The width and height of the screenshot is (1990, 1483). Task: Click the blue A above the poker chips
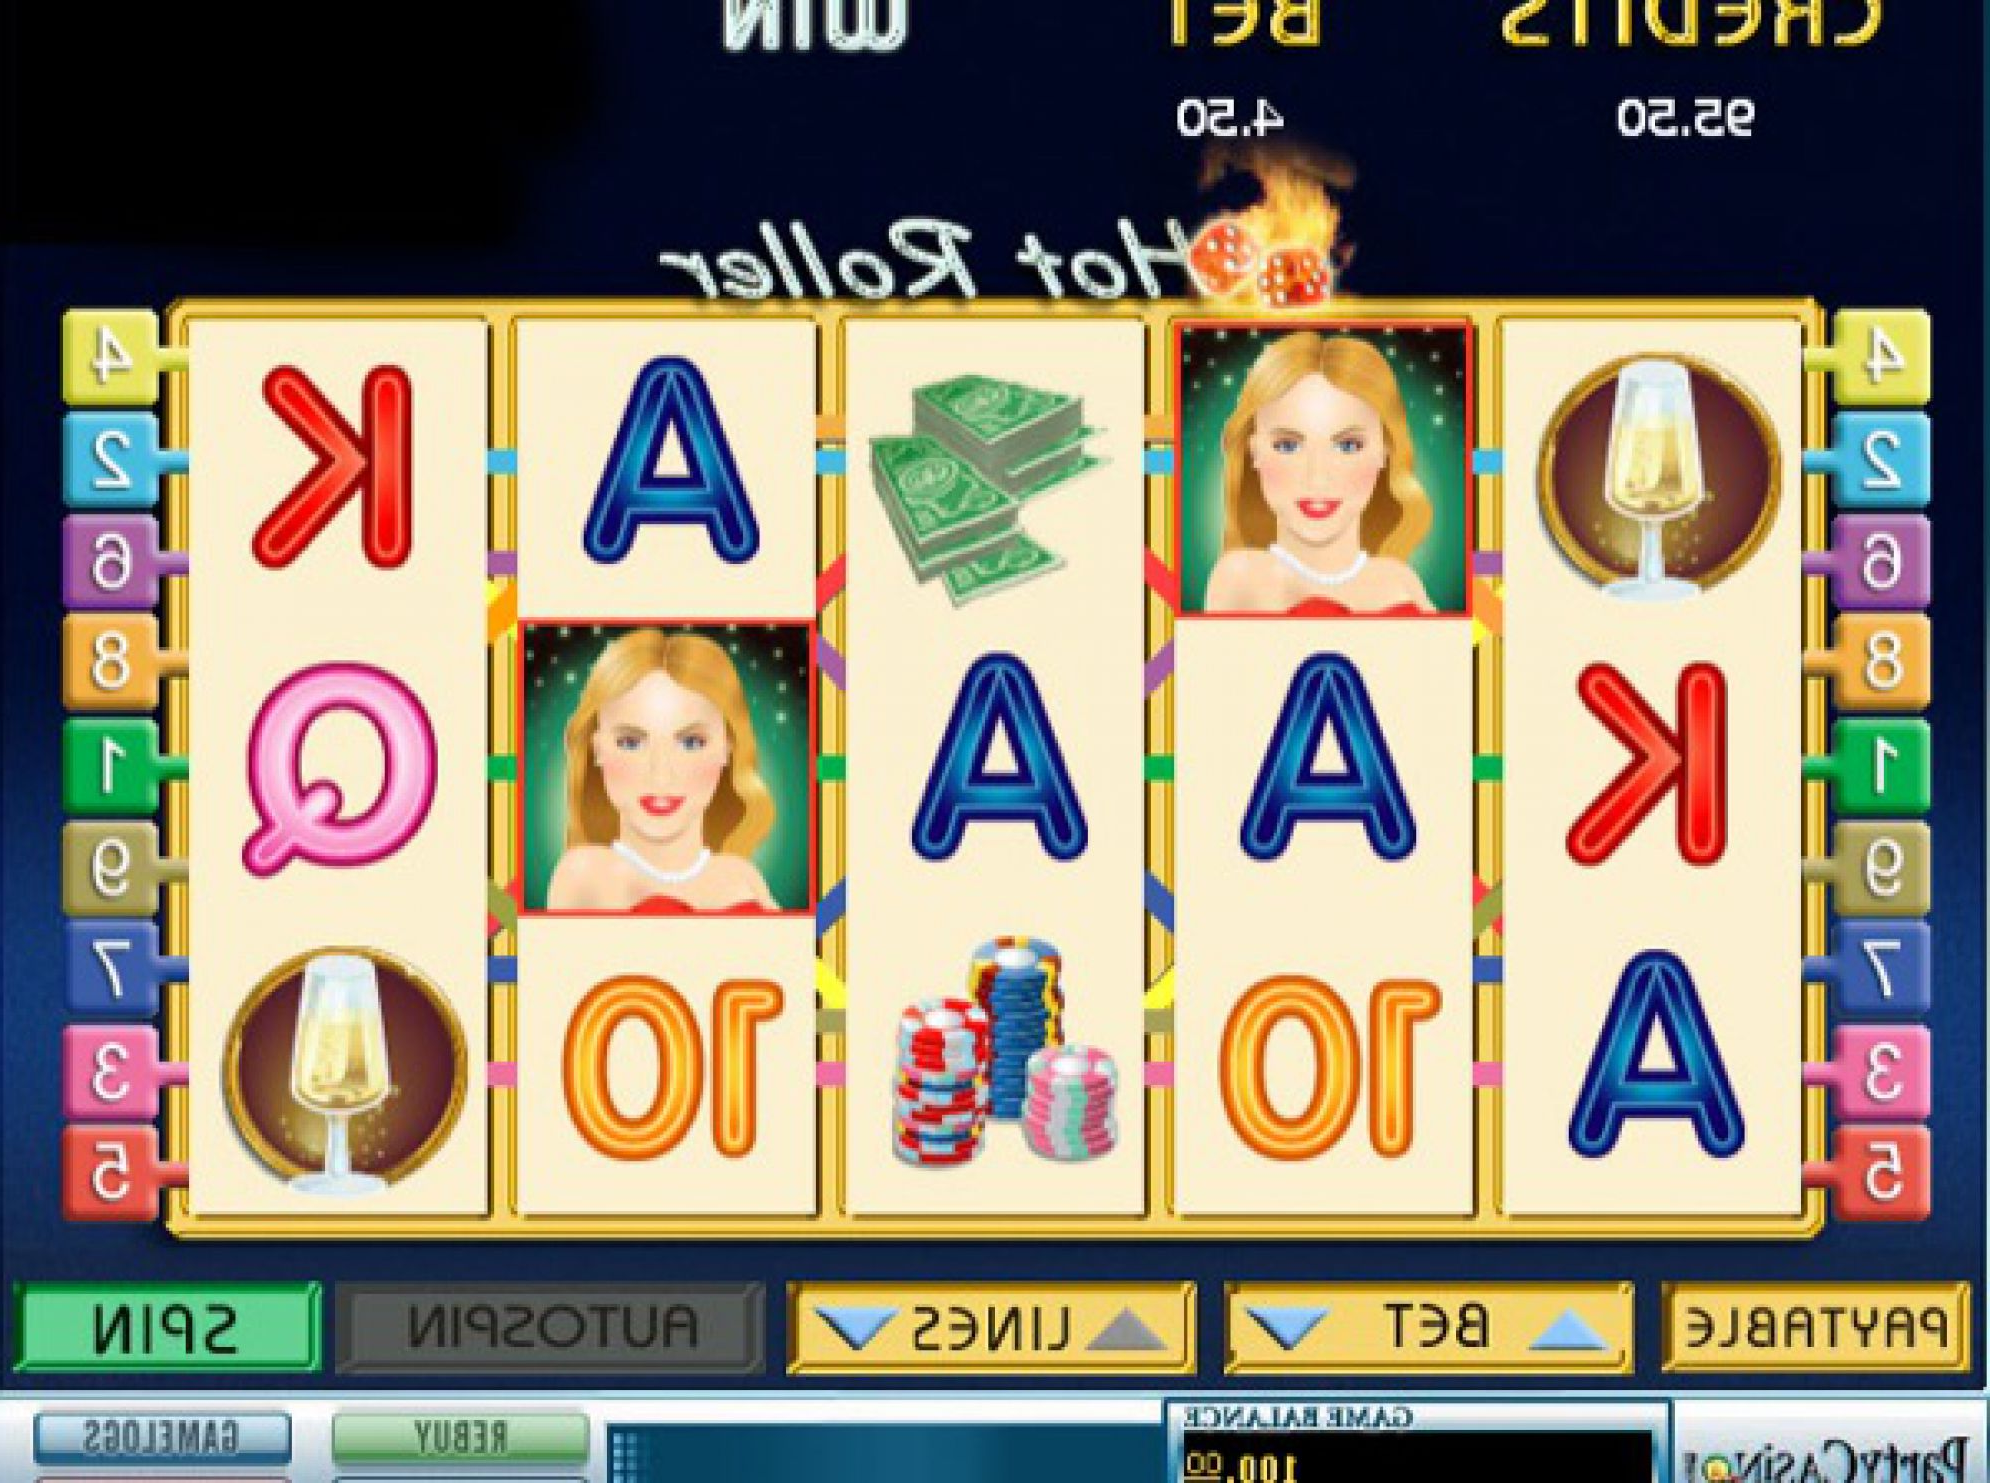(x=999, y=758)
